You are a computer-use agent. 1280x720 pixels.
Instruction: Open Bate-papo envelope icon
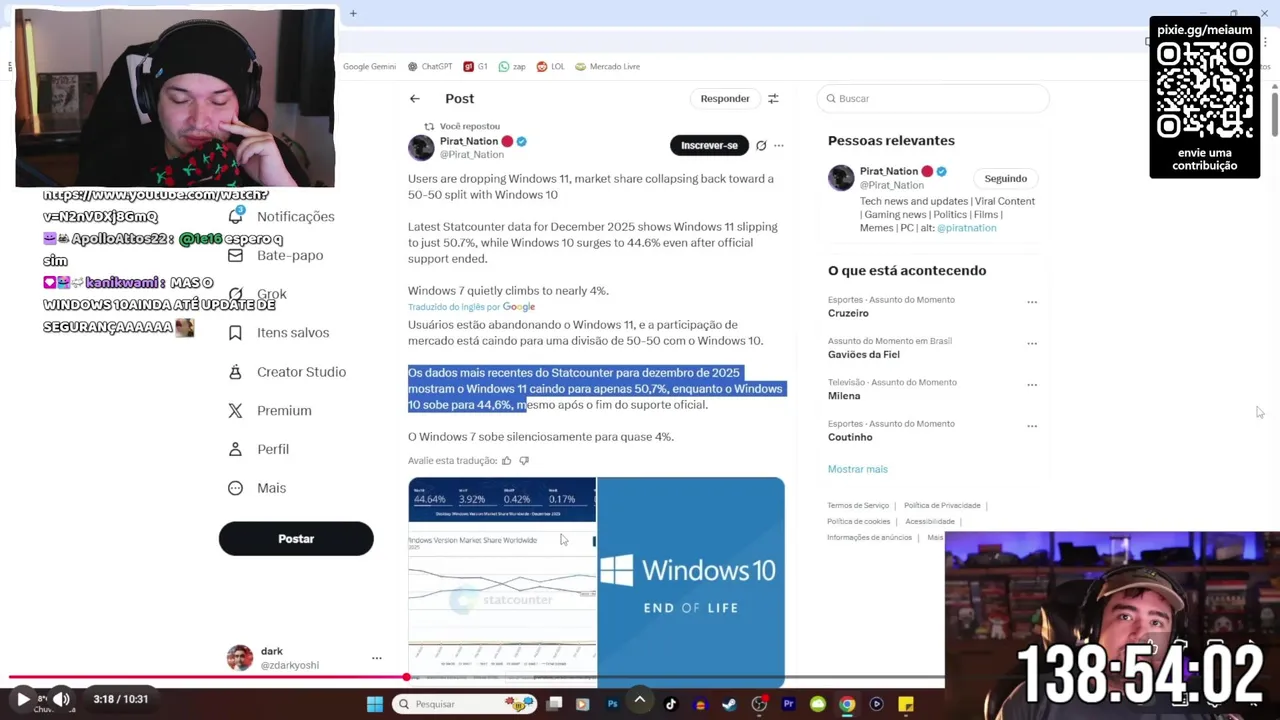(x=235, y=255)
